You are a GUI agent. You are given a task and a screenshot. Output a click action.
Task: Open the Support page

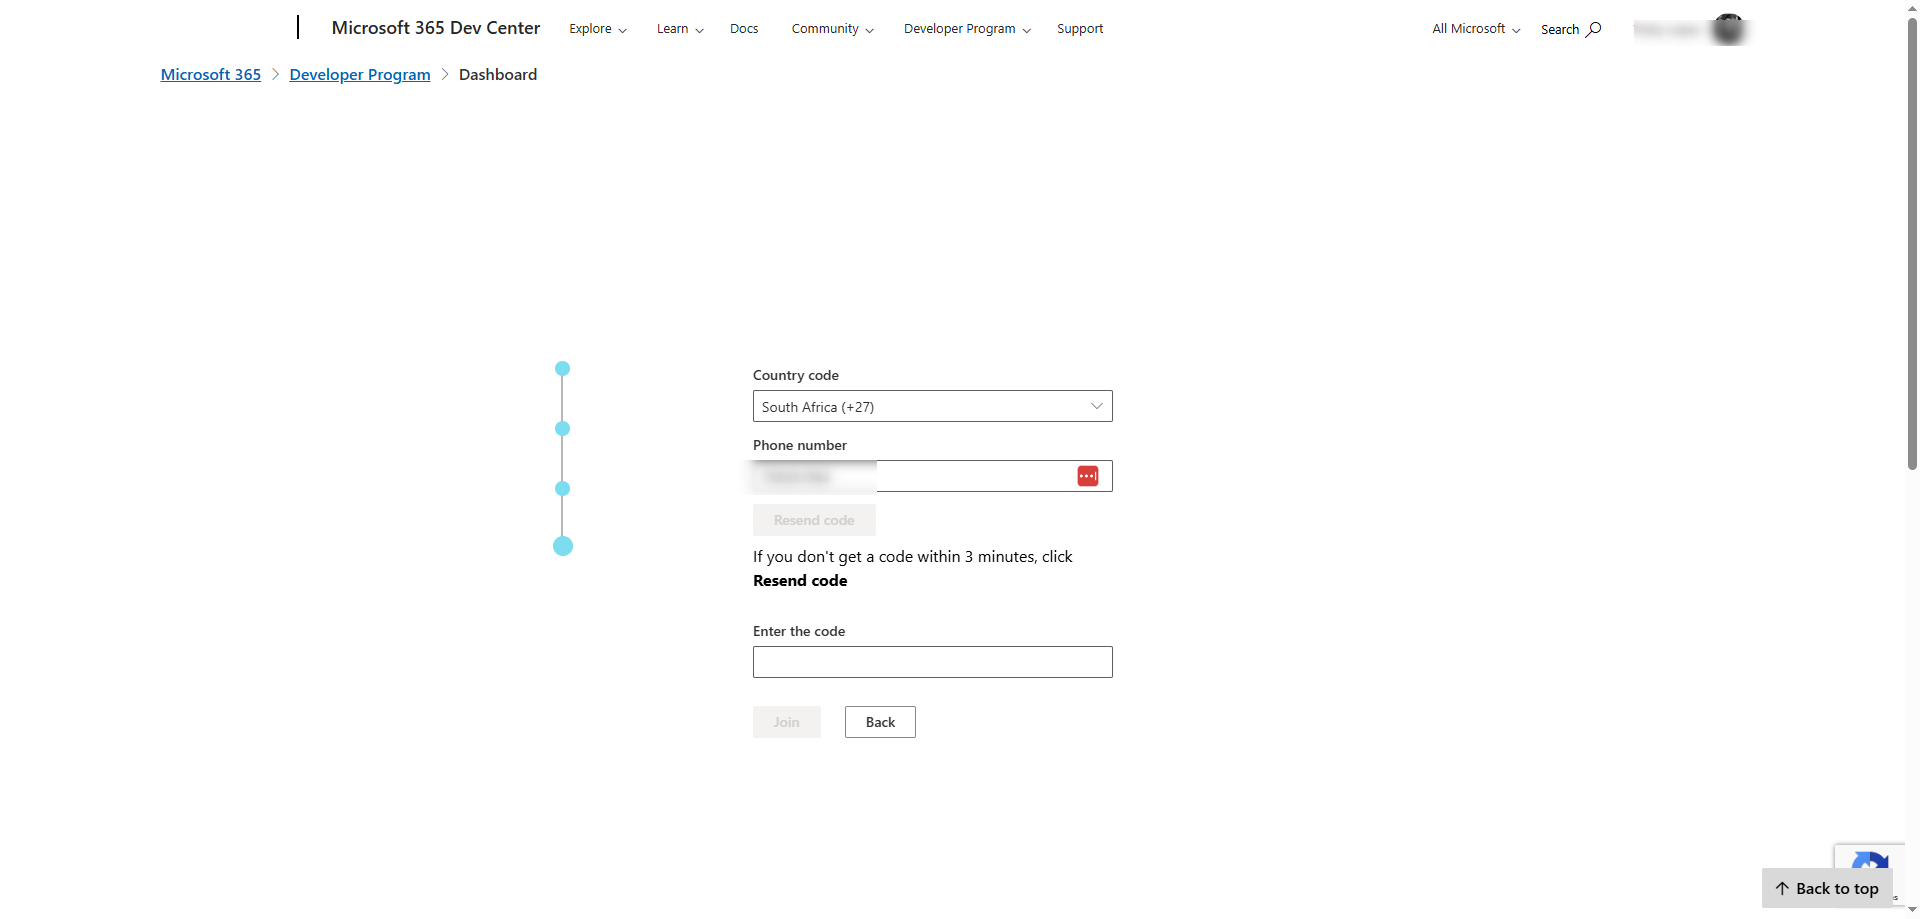tap(1080, 29)
